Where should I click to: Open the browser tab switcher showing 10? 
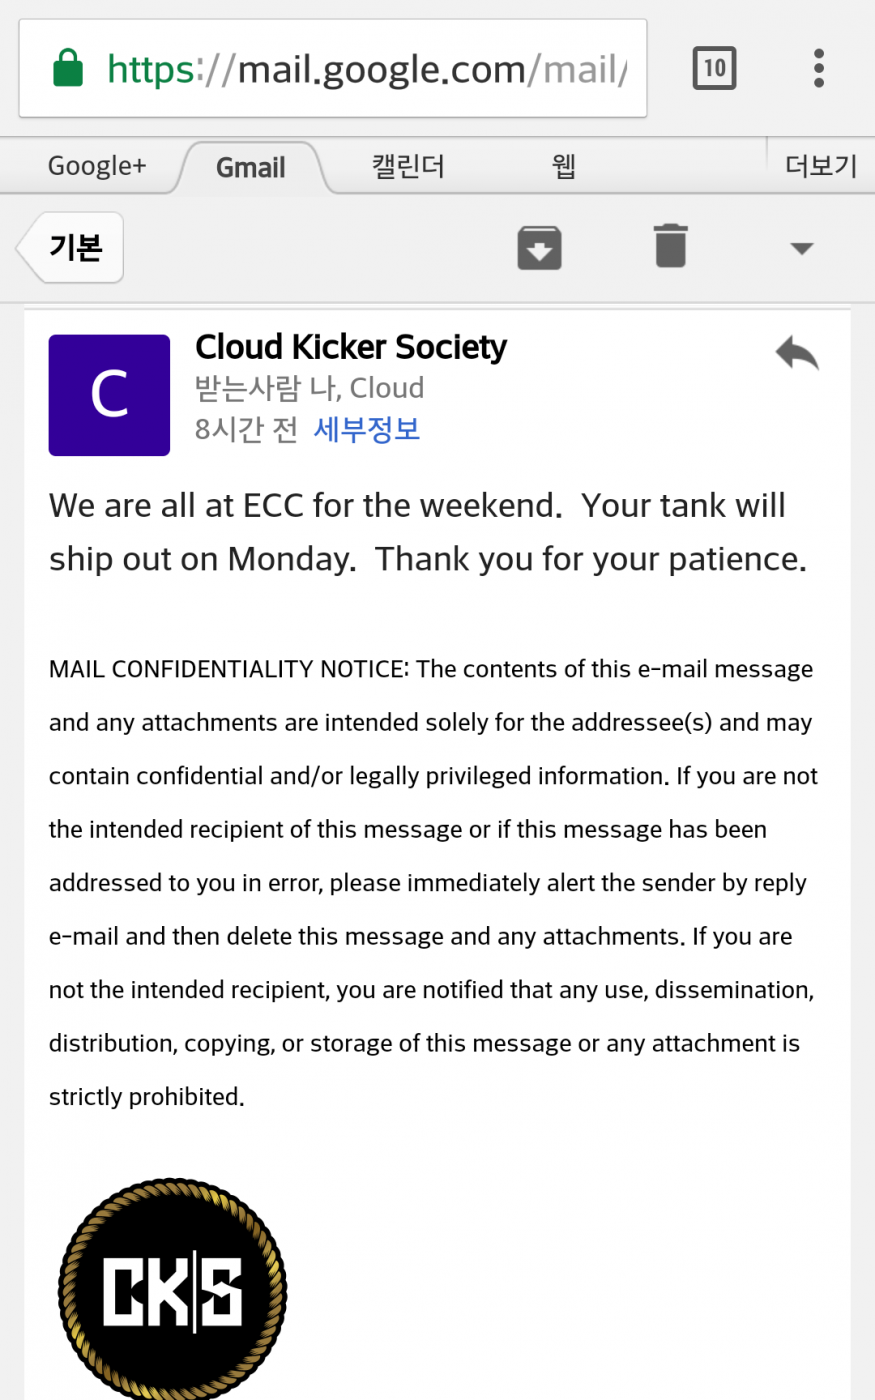(x=714, y=69)
